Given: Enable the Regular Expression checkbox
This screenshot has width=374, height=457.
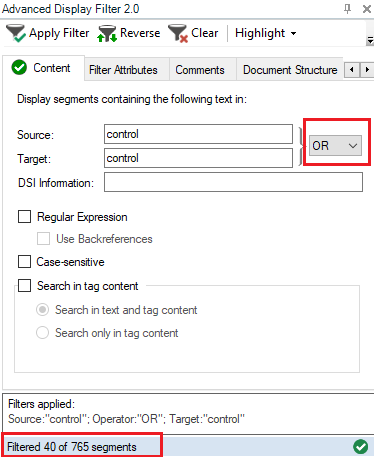Looking at the screenshot, I should tap(25, 217).
